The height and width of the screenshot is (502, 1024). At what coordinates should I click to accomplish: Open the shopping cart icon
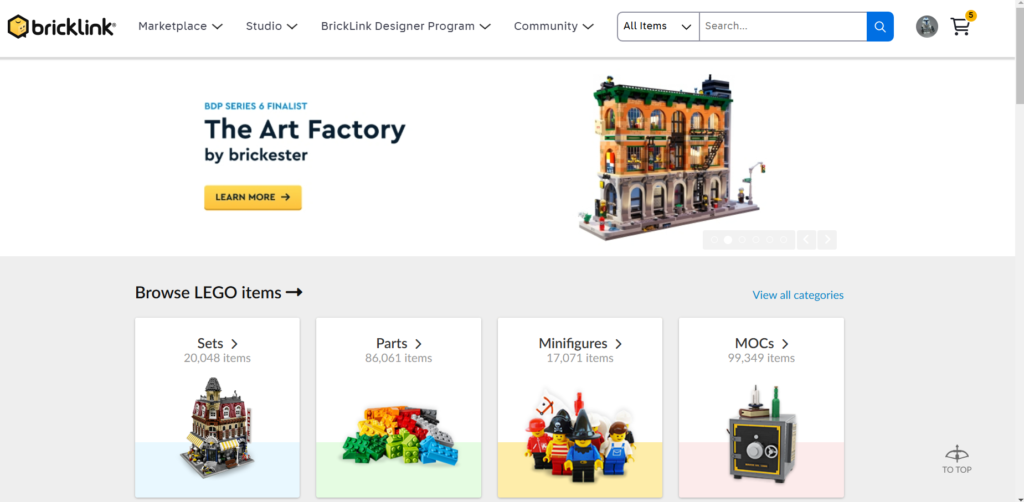click(960, 27)
